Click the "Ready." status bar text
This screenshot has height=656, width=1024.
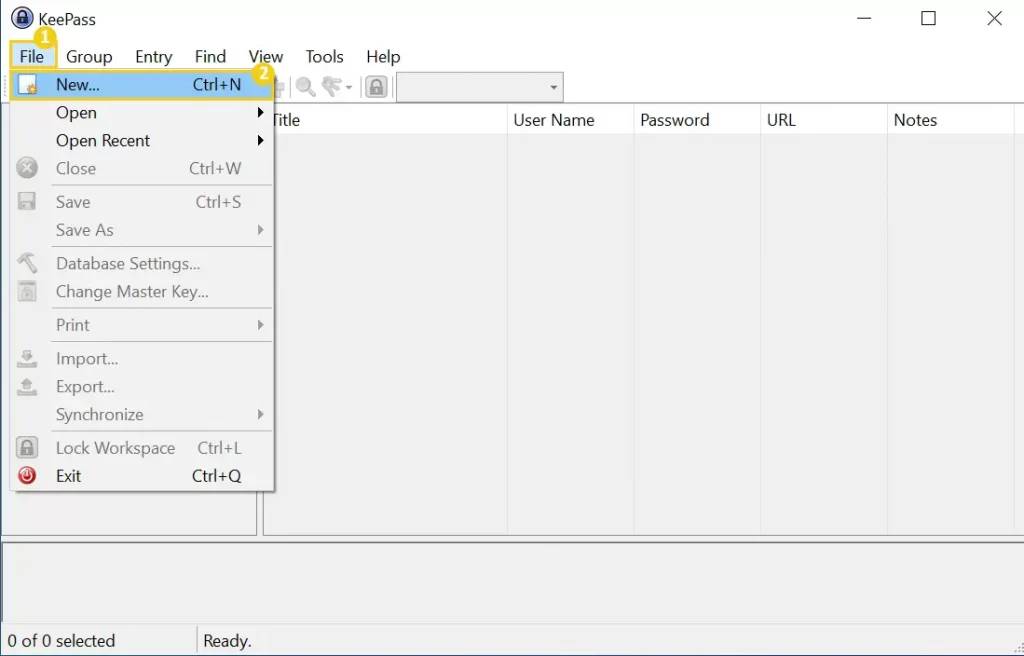pos(227,641)
